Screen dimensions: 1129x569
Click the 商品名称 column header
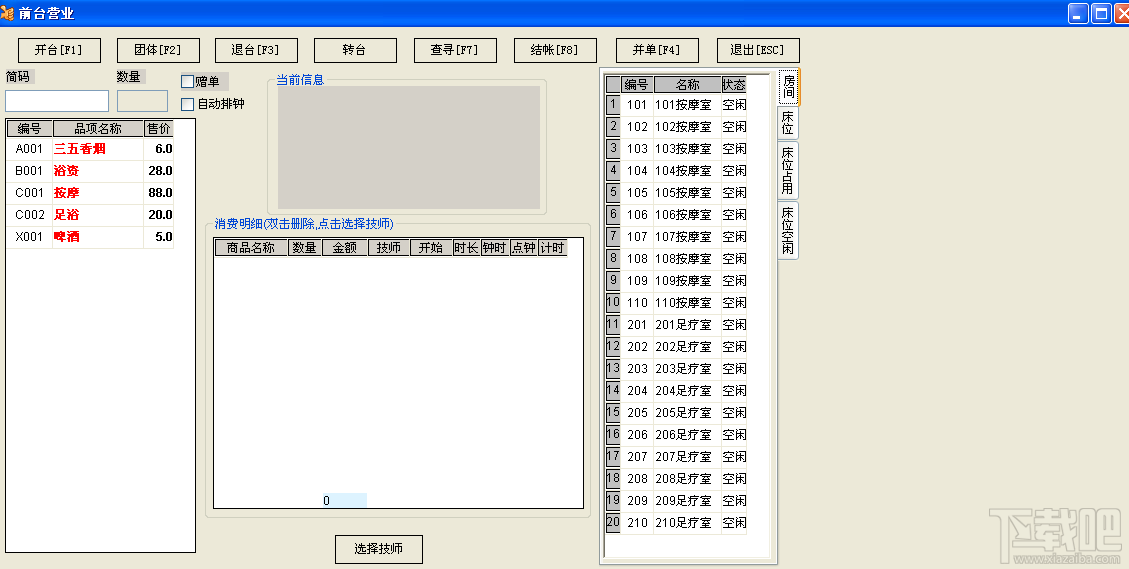tap(251, 248)
